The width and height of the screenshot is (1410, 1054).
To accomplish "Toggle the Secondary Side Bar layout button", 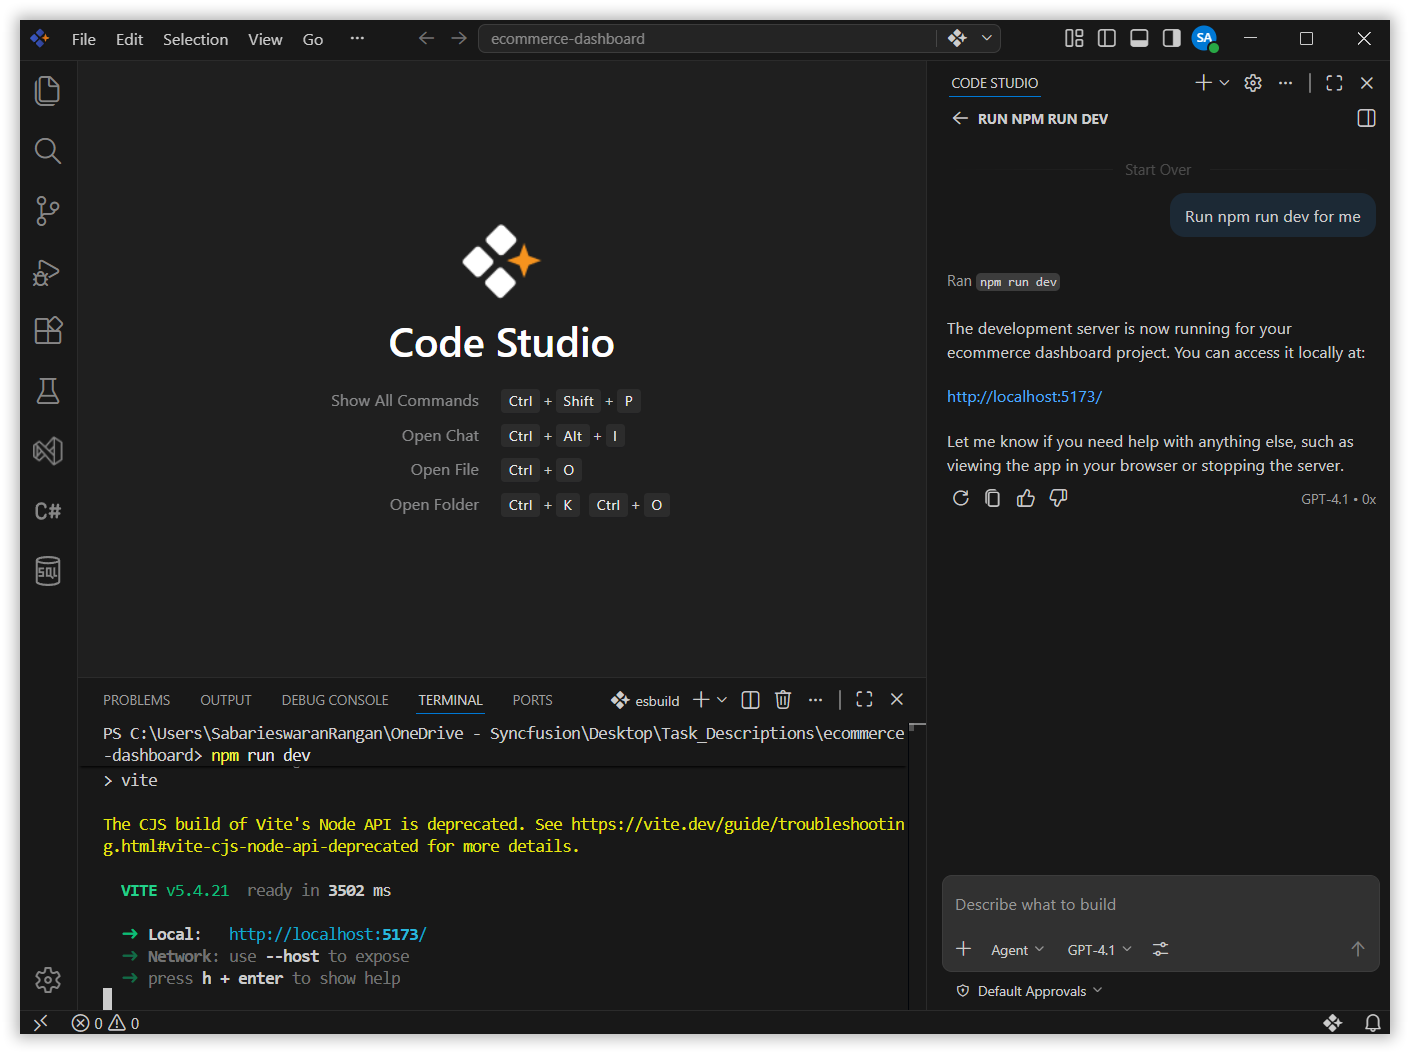I will 1171,38.
